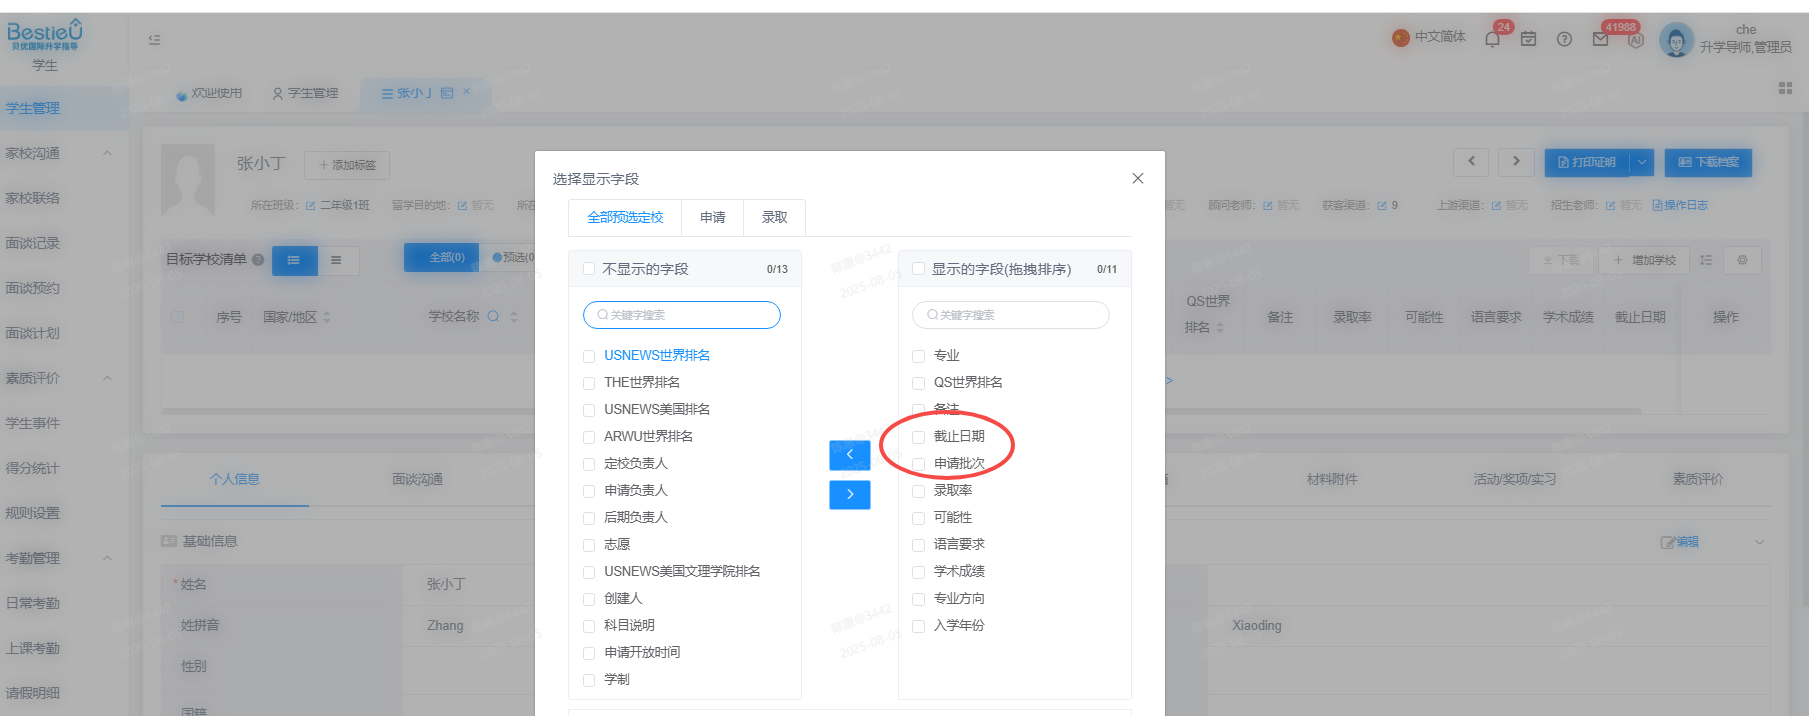
Task: Click the move-left transfer arrow button
Action: click(x=849, y=455)
